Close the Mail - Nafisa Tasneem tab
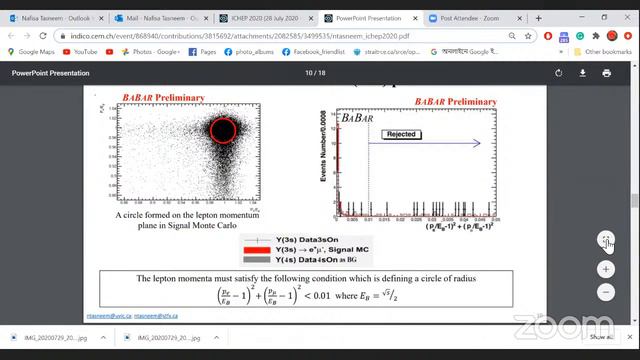640x360 pixels. 206,18
